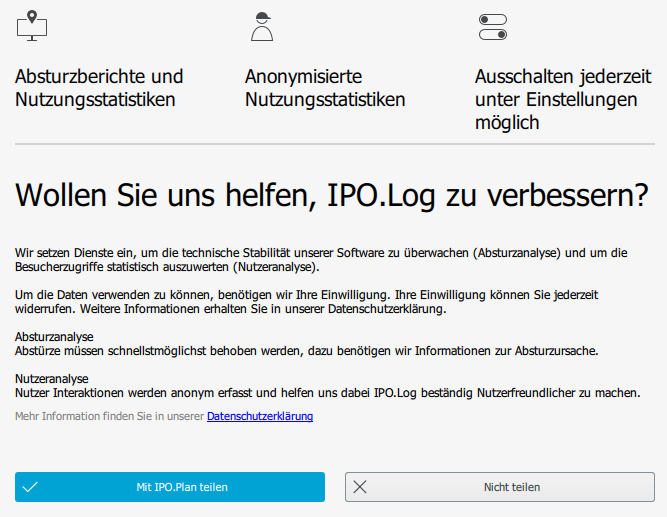Click the "Absturzberichte und Nutzungsstatistiken" heading
The height and width of the screenshot is (517, 667).
(x=99, y=88)
